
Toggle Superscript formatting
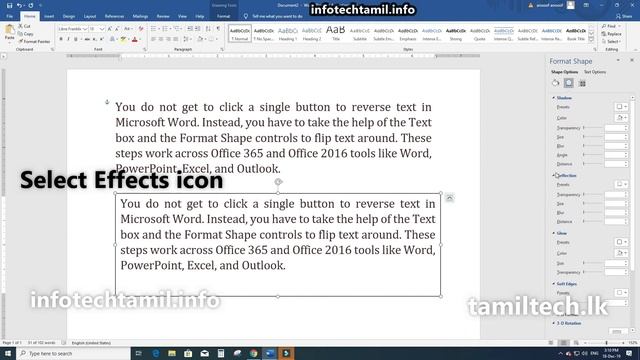click(x=101, y=39)
